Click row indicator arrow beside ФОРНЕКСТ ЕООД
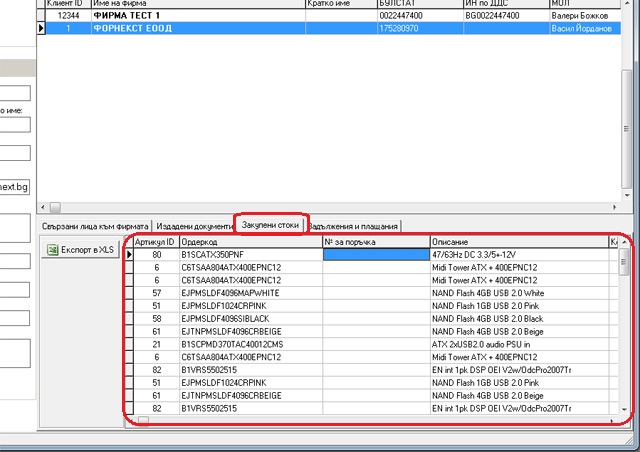This screenshot has height=452, width=640. click(x=41, y=29)
